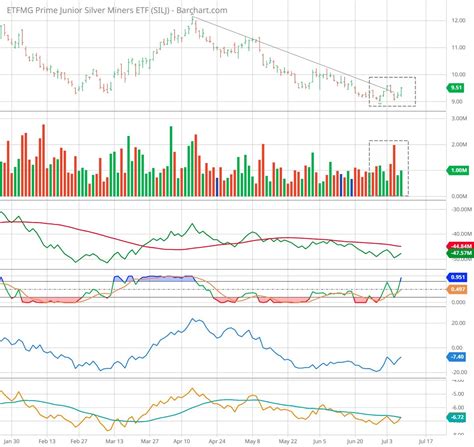474x447 pixels.
Task: Select the Jul 3 date label
Action: tap(387, 441)
